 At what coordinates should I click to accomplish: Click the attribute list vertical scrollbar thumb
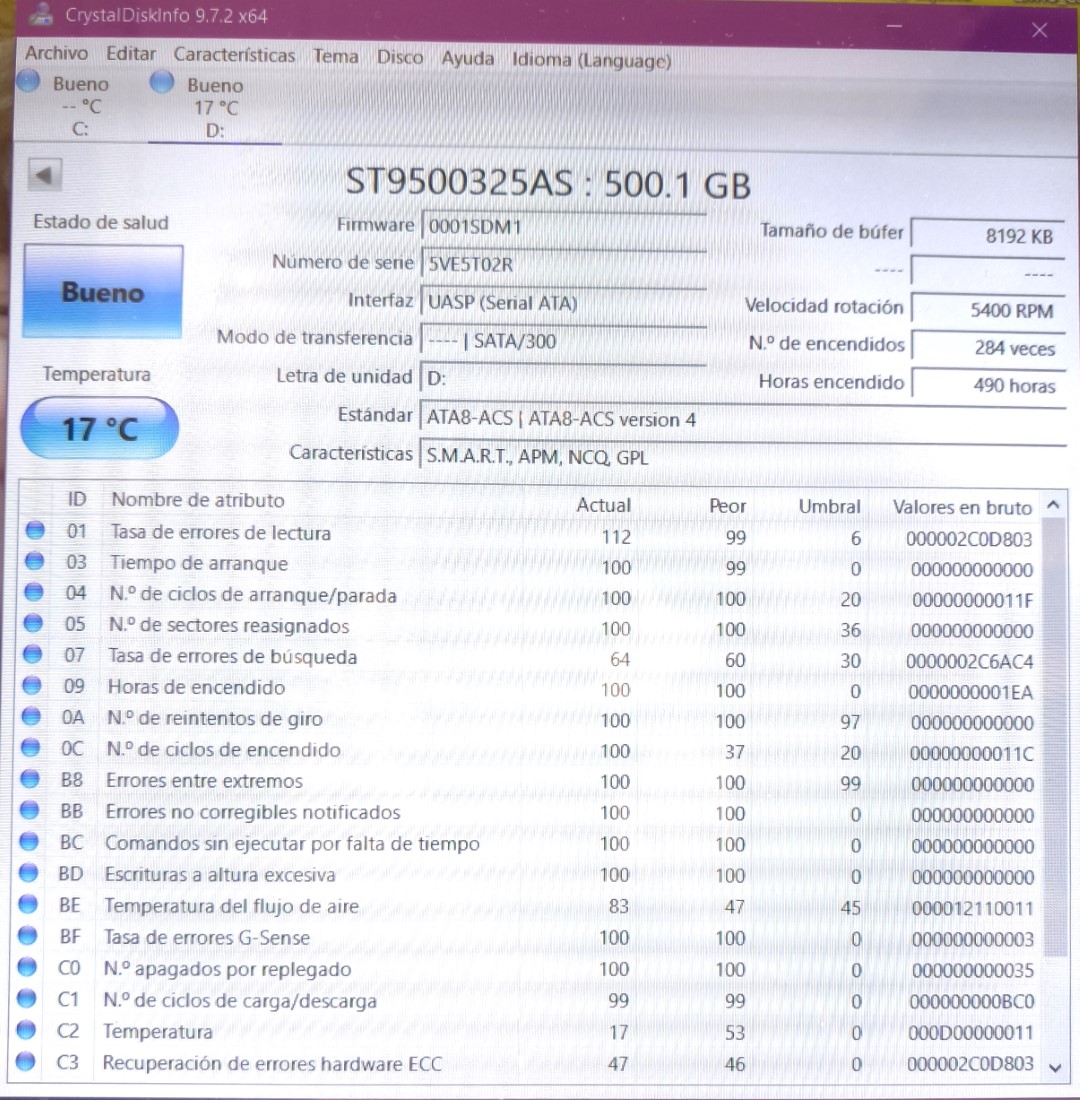tap(1055, 737)
